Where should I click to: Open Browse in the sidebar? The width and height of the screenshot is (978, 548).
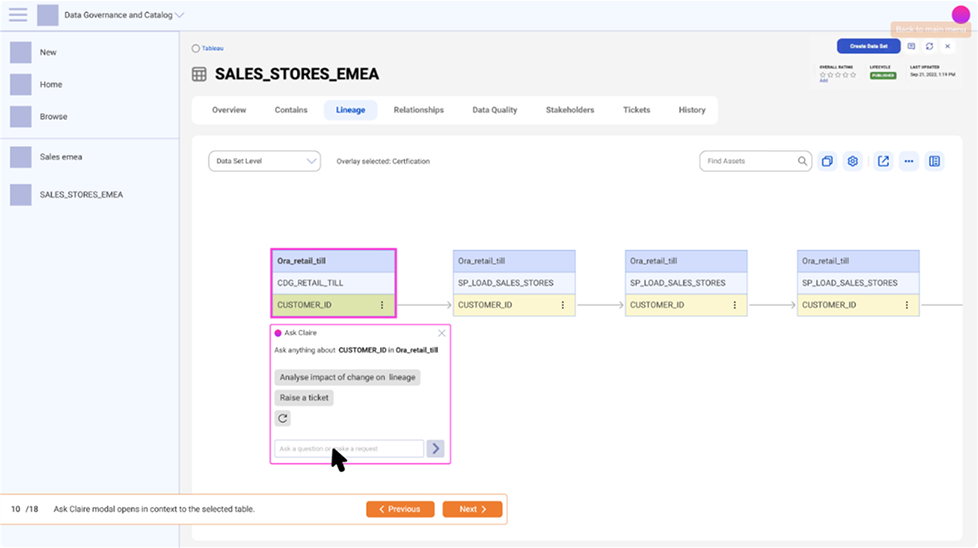click(53, 117)
